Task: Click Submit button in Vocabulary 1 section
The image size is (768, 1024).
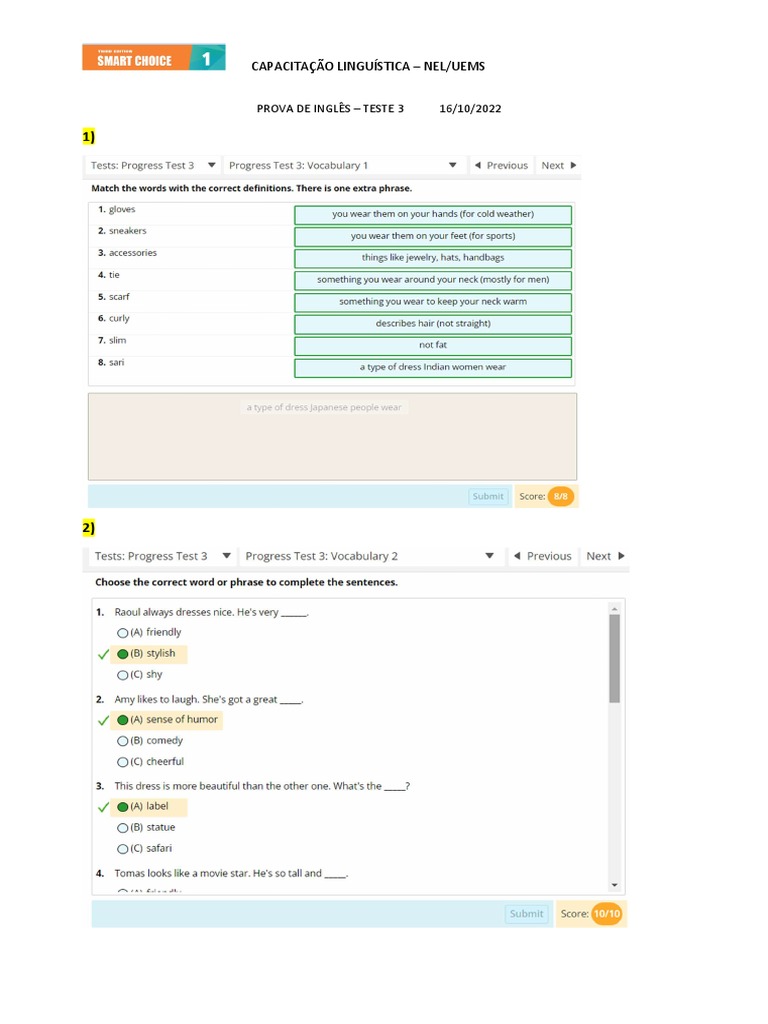Action: [488, 496]
